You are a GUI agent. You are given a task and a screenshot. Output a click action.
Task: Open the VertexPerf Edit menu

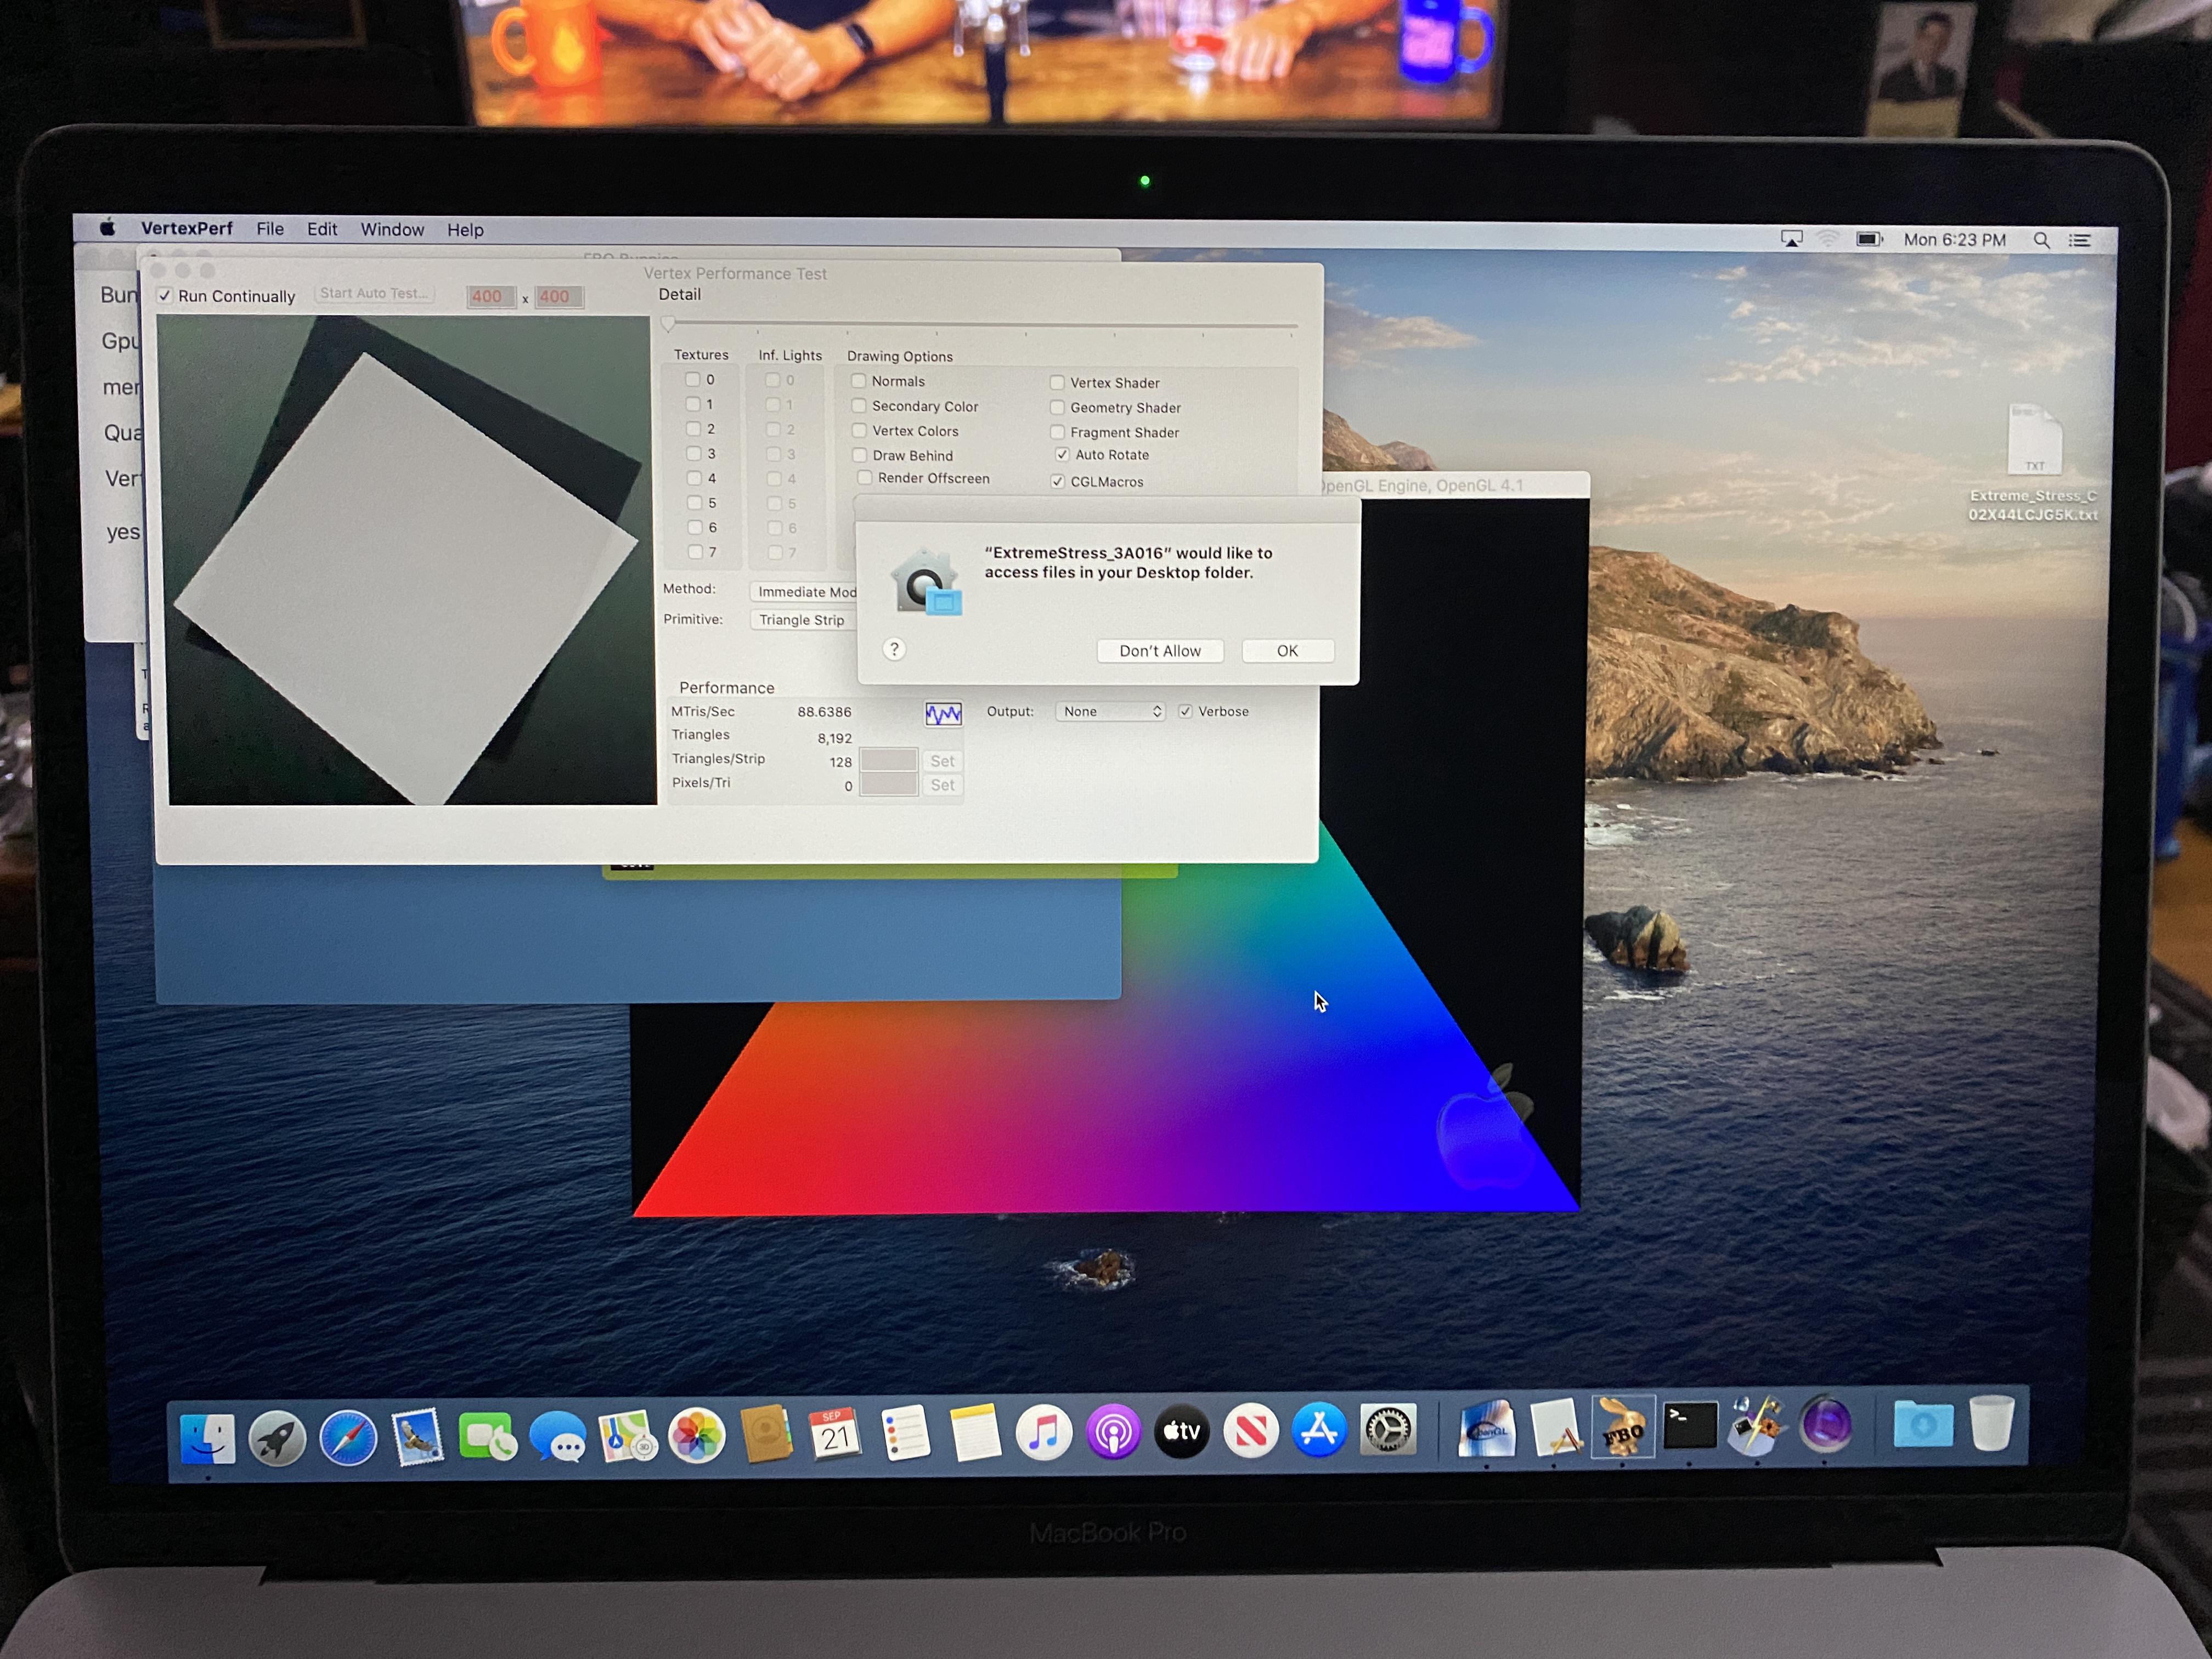click(x=322, y=229)
